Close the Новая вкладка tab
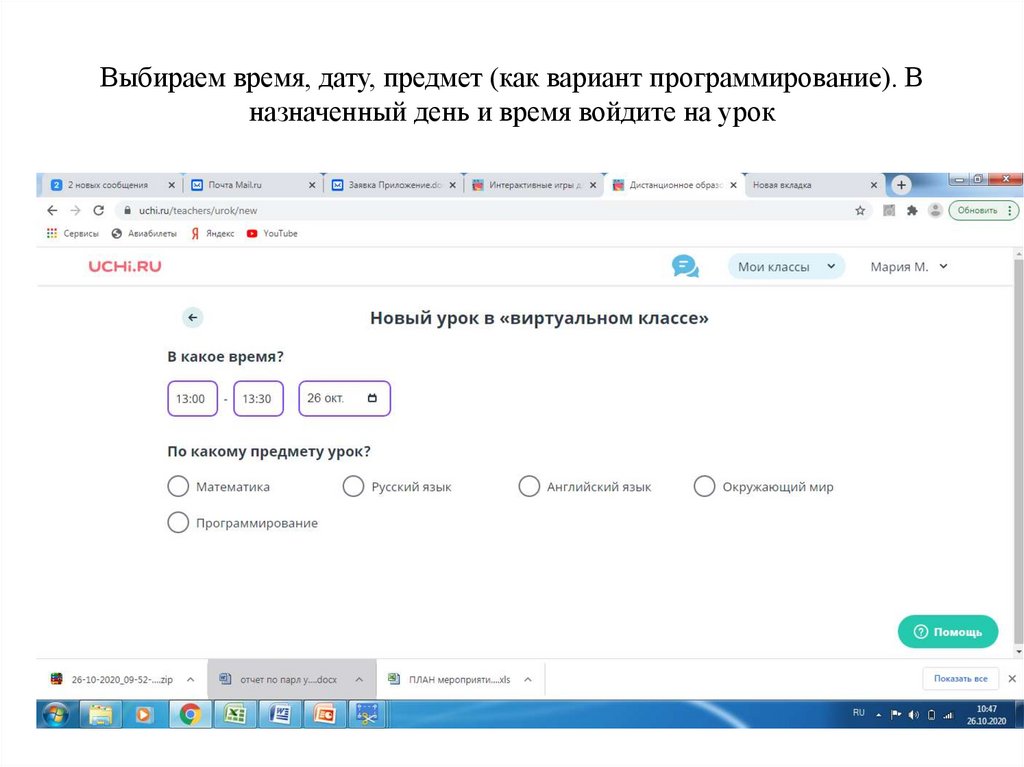The height and width of the screenshot is (767, 1024). 874,185
